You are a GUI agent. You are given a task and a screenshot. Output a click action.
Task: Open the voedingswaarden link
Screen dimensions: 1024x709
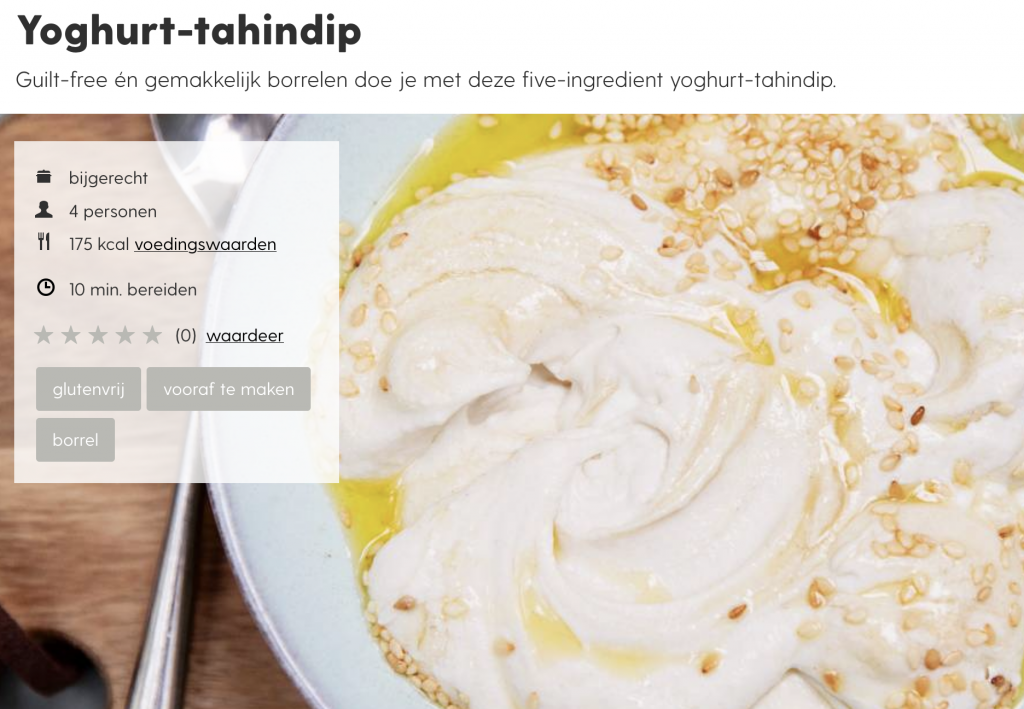click(205, 244)
